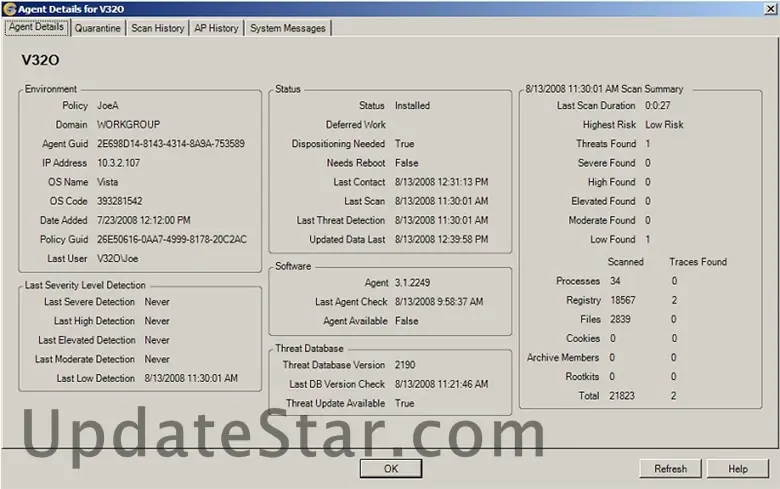Click the Last Moderate Detection value Never
Image resolution: width=780 pixels, height=489 pixels.
click(x=157, y=359)
